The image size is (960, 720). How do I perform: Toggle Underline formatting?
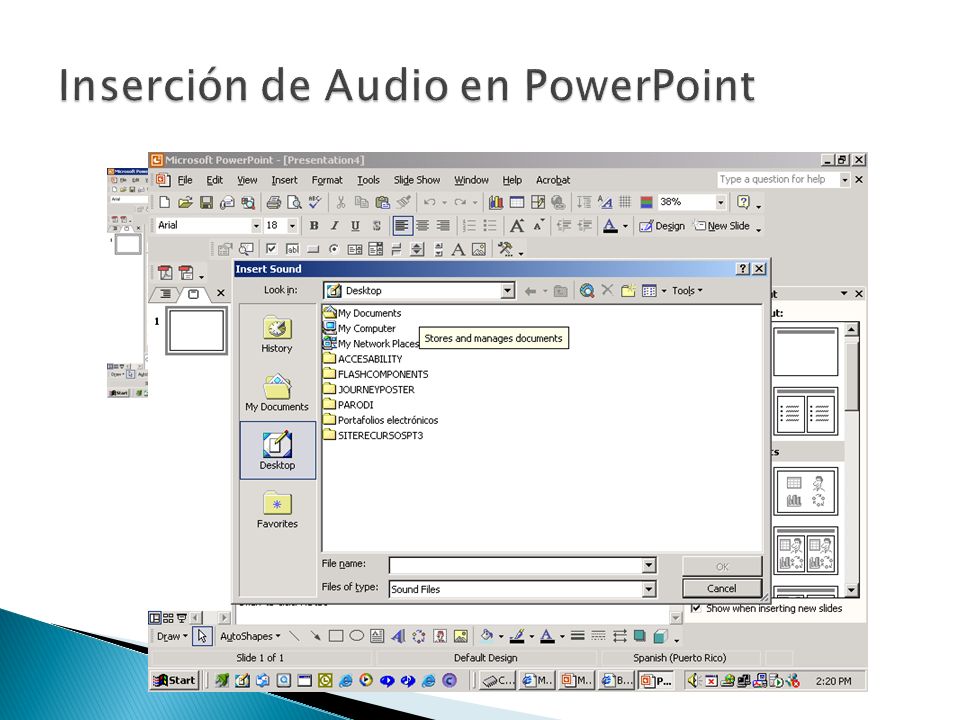click(x=355, y=226)
